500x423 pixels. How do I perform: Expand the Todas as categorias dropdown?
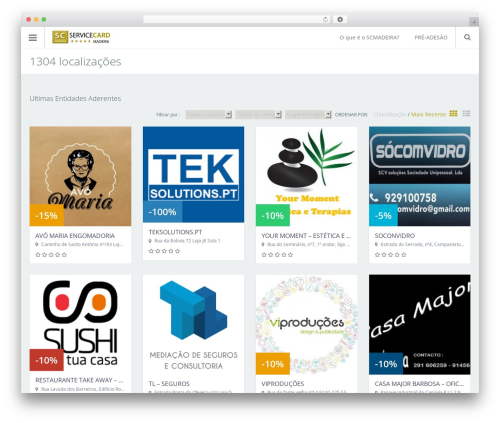pyautogui.click(x=258, y=114)
